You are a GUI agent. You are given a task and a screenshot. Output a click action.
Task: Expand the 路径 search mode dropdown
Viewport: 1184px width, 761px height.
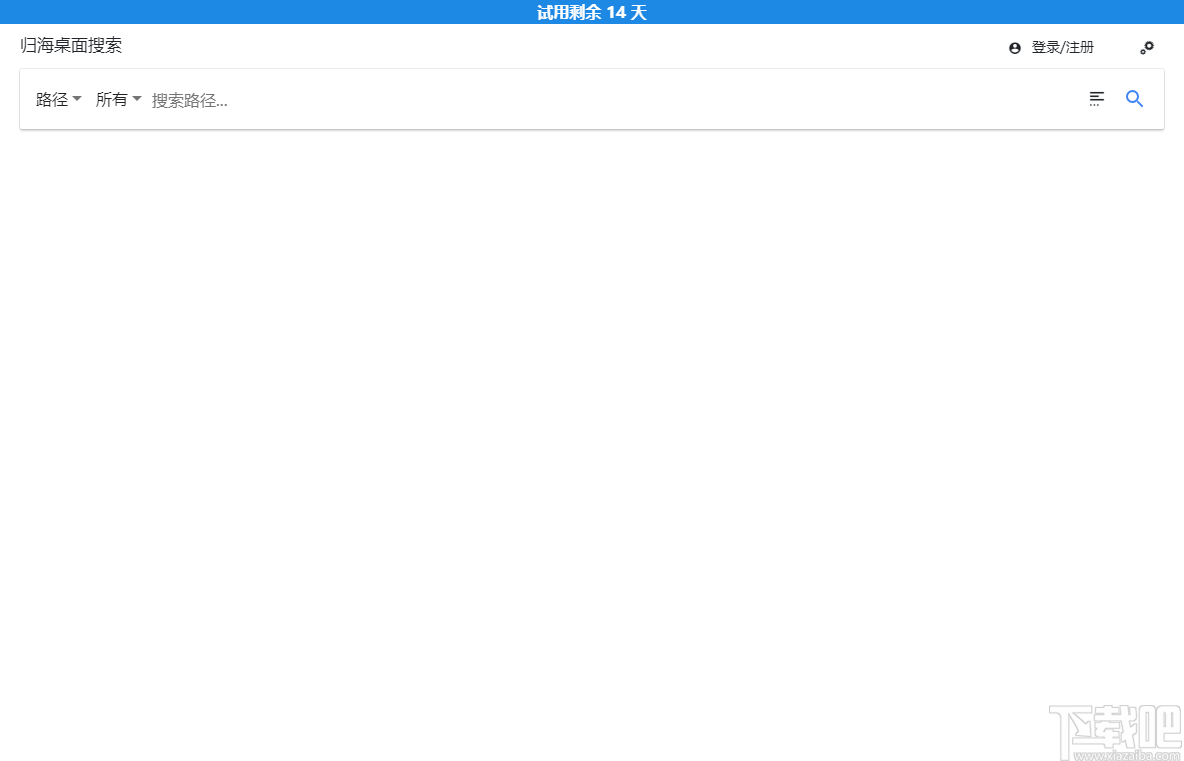59,100
